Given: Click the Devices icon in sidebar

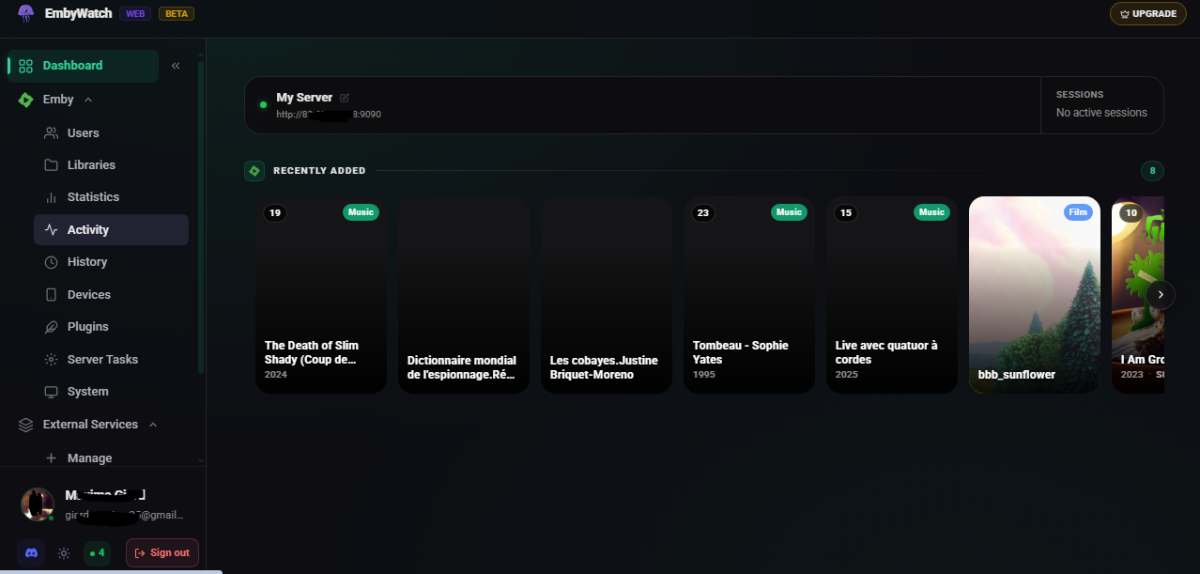Looking at the screenshot, I should tap(51, 295).
